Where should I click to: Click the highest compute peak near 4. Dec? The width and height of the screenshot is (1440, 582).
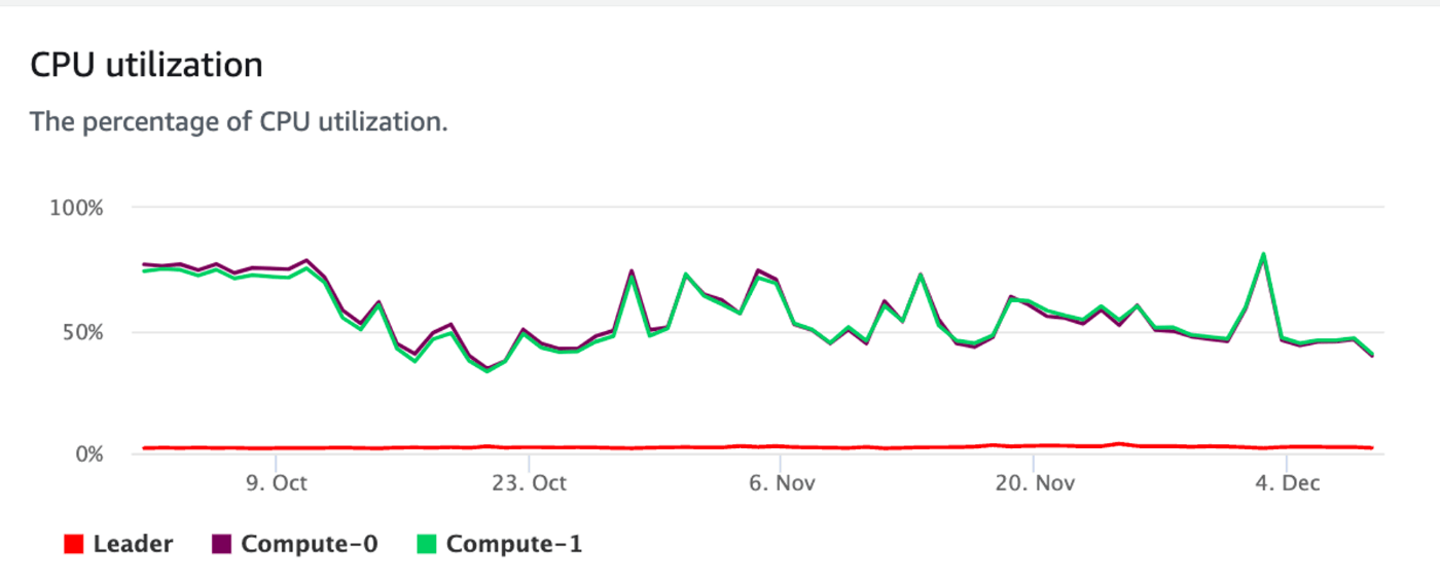pos(1263,254)
